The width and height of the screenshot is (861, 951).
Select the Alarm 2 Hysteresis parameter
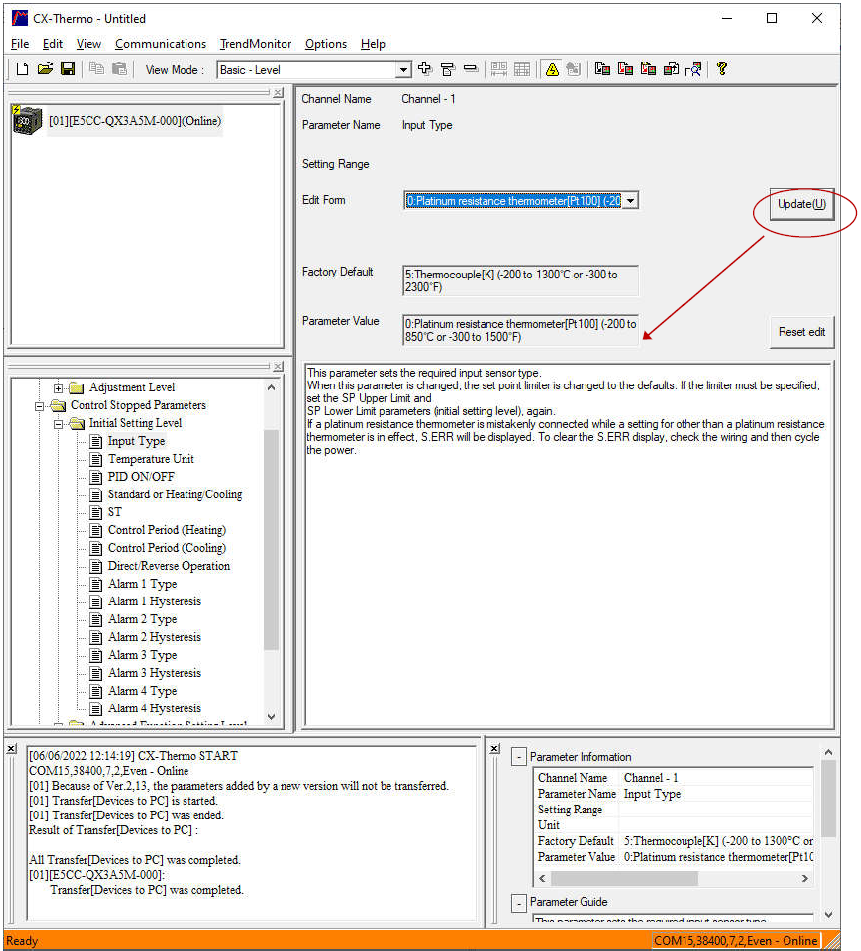point(154,637)
